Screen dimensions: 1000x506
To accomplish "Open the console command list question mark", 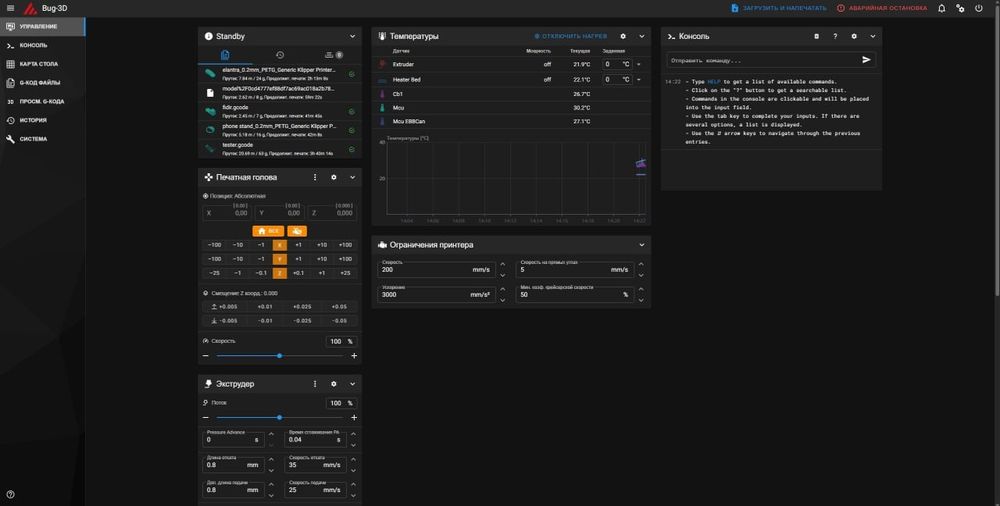I will pyautogui.click(x=835, y=36).
